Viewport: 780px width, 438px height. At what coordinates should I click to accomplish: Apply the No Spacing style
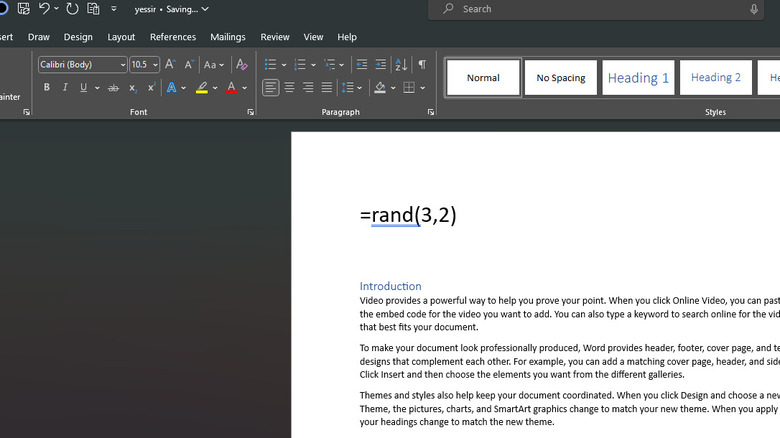560,78
